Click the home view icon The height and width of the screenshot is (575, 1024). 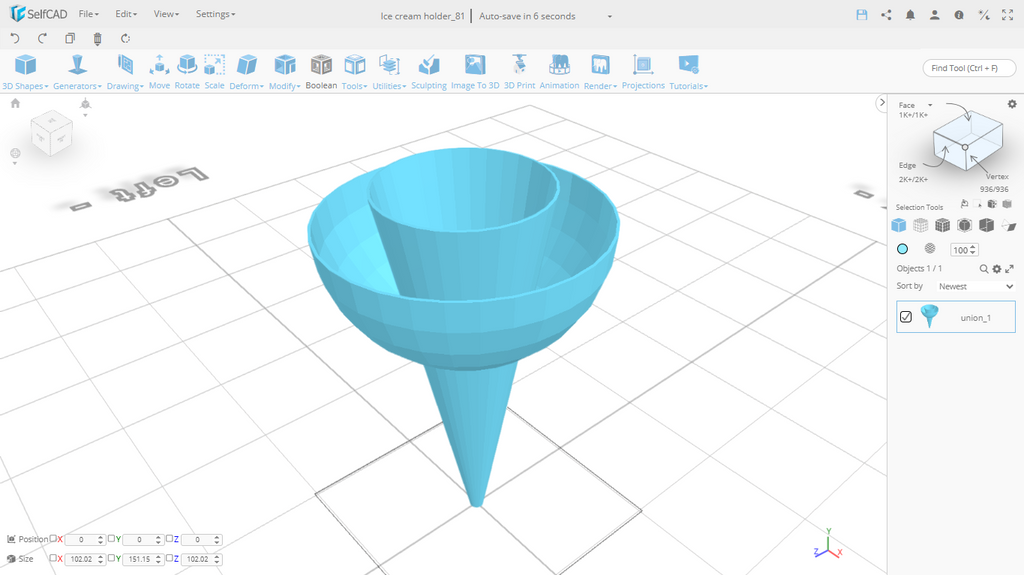click(x=15, y=103)
